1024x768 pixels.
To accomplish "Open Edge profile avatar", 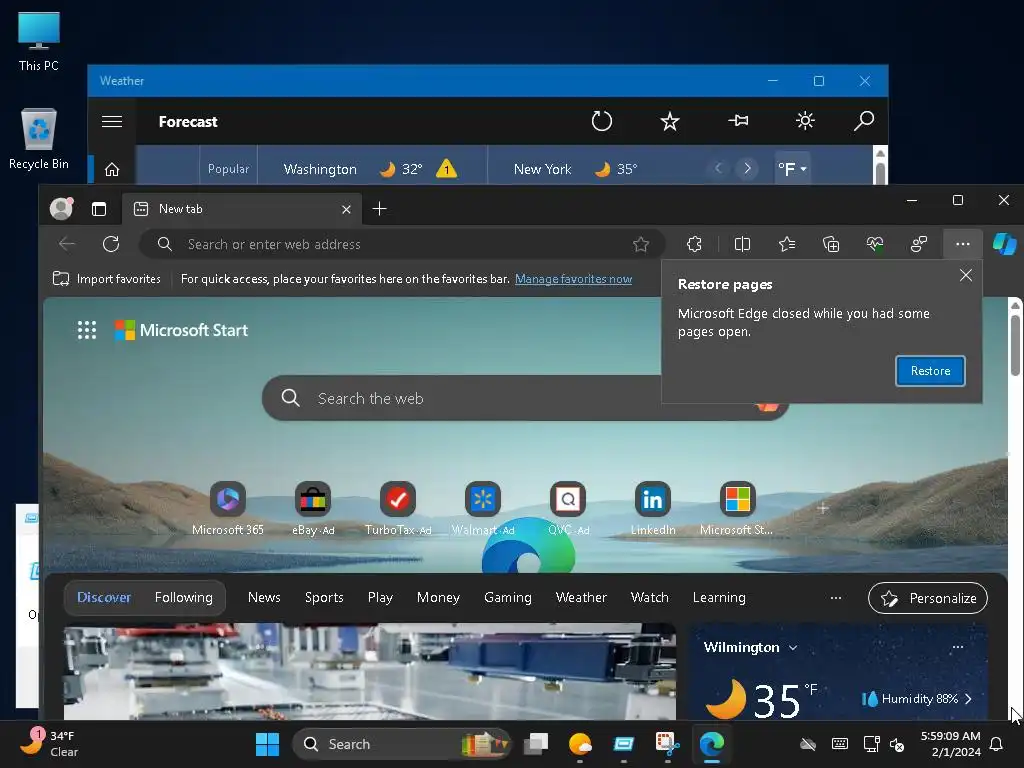I will click(61, 208).
